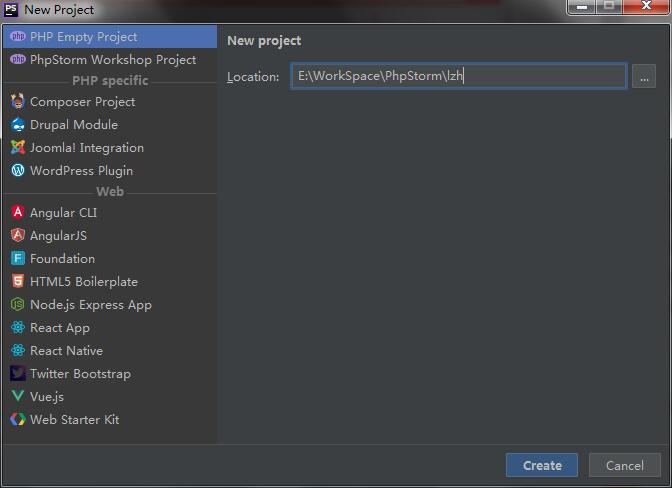Click the AngularJS shield icon
Viewport: 672px width, 488px height.
click(x=18, y=235)
